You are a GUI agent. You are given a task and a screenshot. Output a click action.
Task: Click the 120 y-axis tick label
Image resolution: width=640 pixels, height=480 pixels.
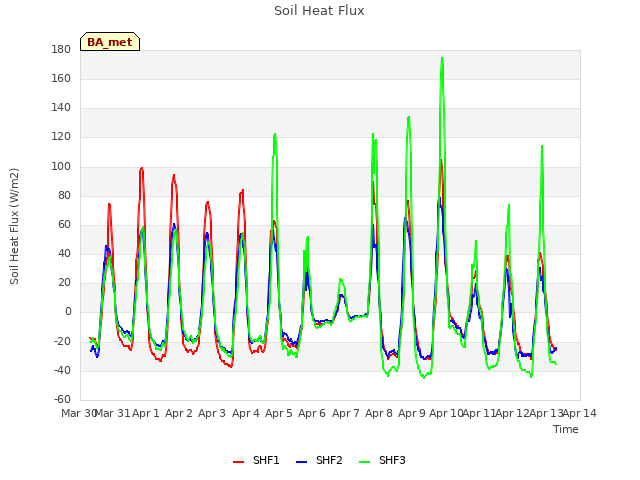pyautogui.click(x=61, y=137)
